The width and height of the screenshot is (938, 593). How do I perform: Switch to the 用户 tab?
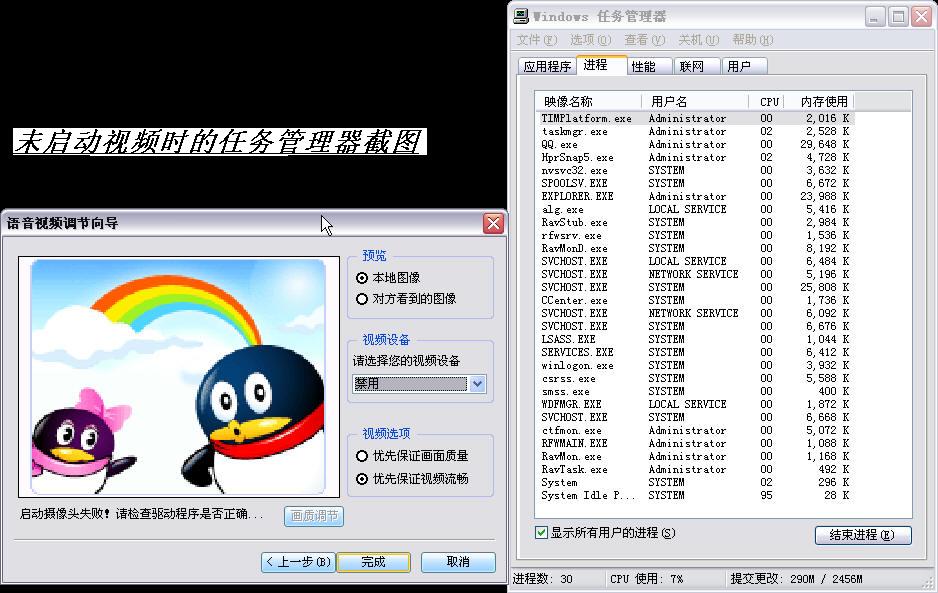745,66
